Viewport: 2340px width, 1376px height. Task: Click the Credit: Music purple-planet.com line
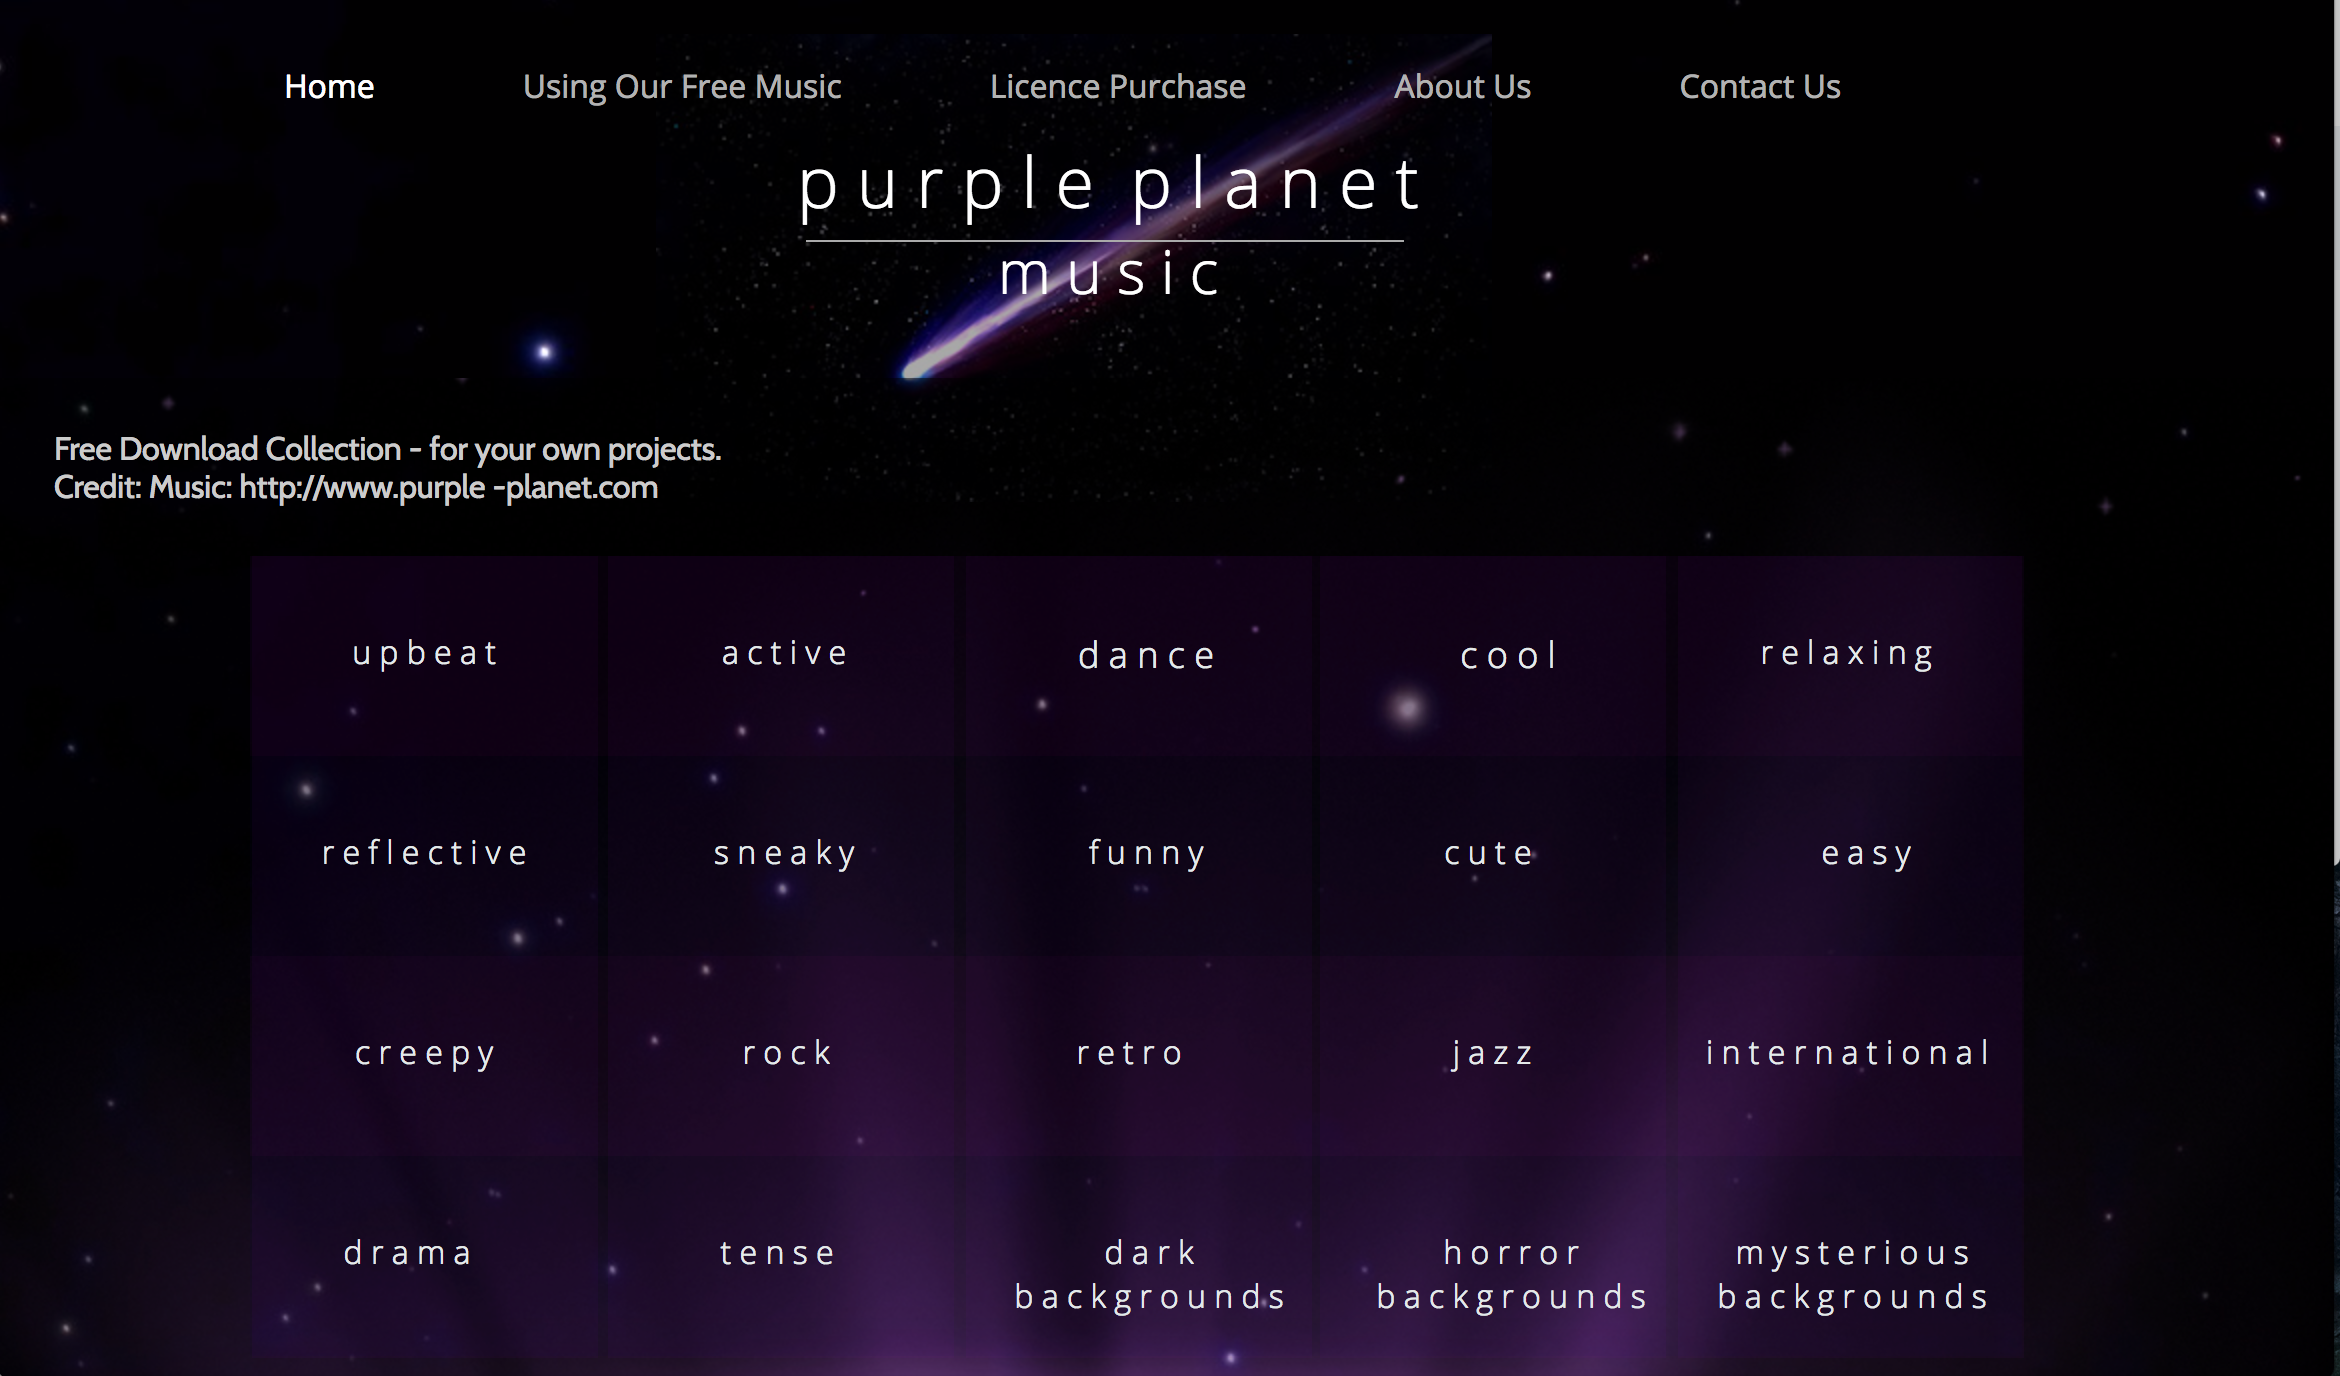356,488
